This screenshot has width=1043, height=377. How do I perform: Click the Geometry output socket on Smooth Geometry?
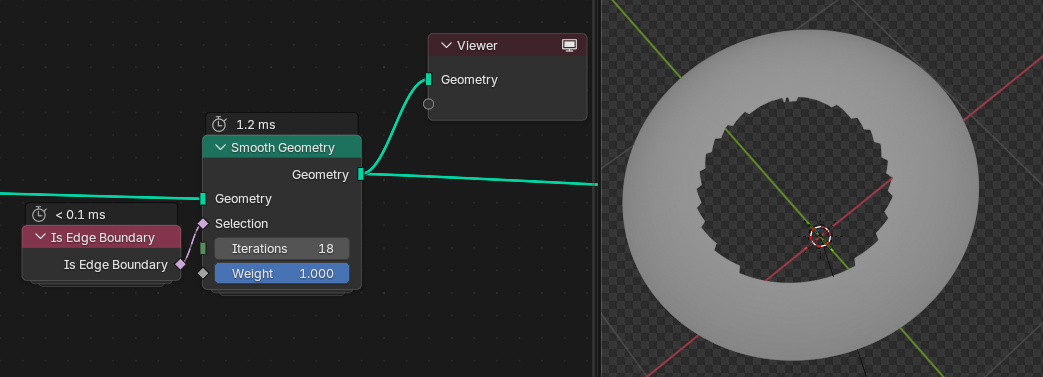pyautogui.click(x=361, y=174)
